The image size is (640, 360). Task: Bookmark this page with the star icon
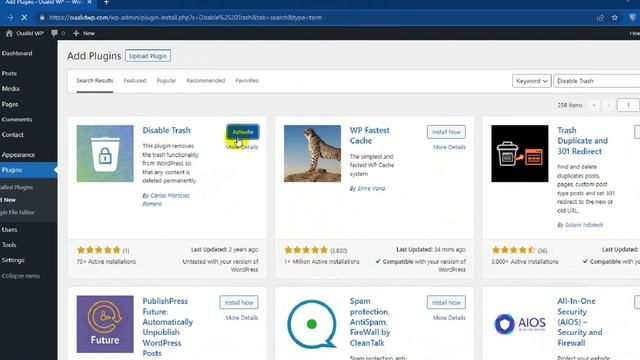tap(615, 18)
